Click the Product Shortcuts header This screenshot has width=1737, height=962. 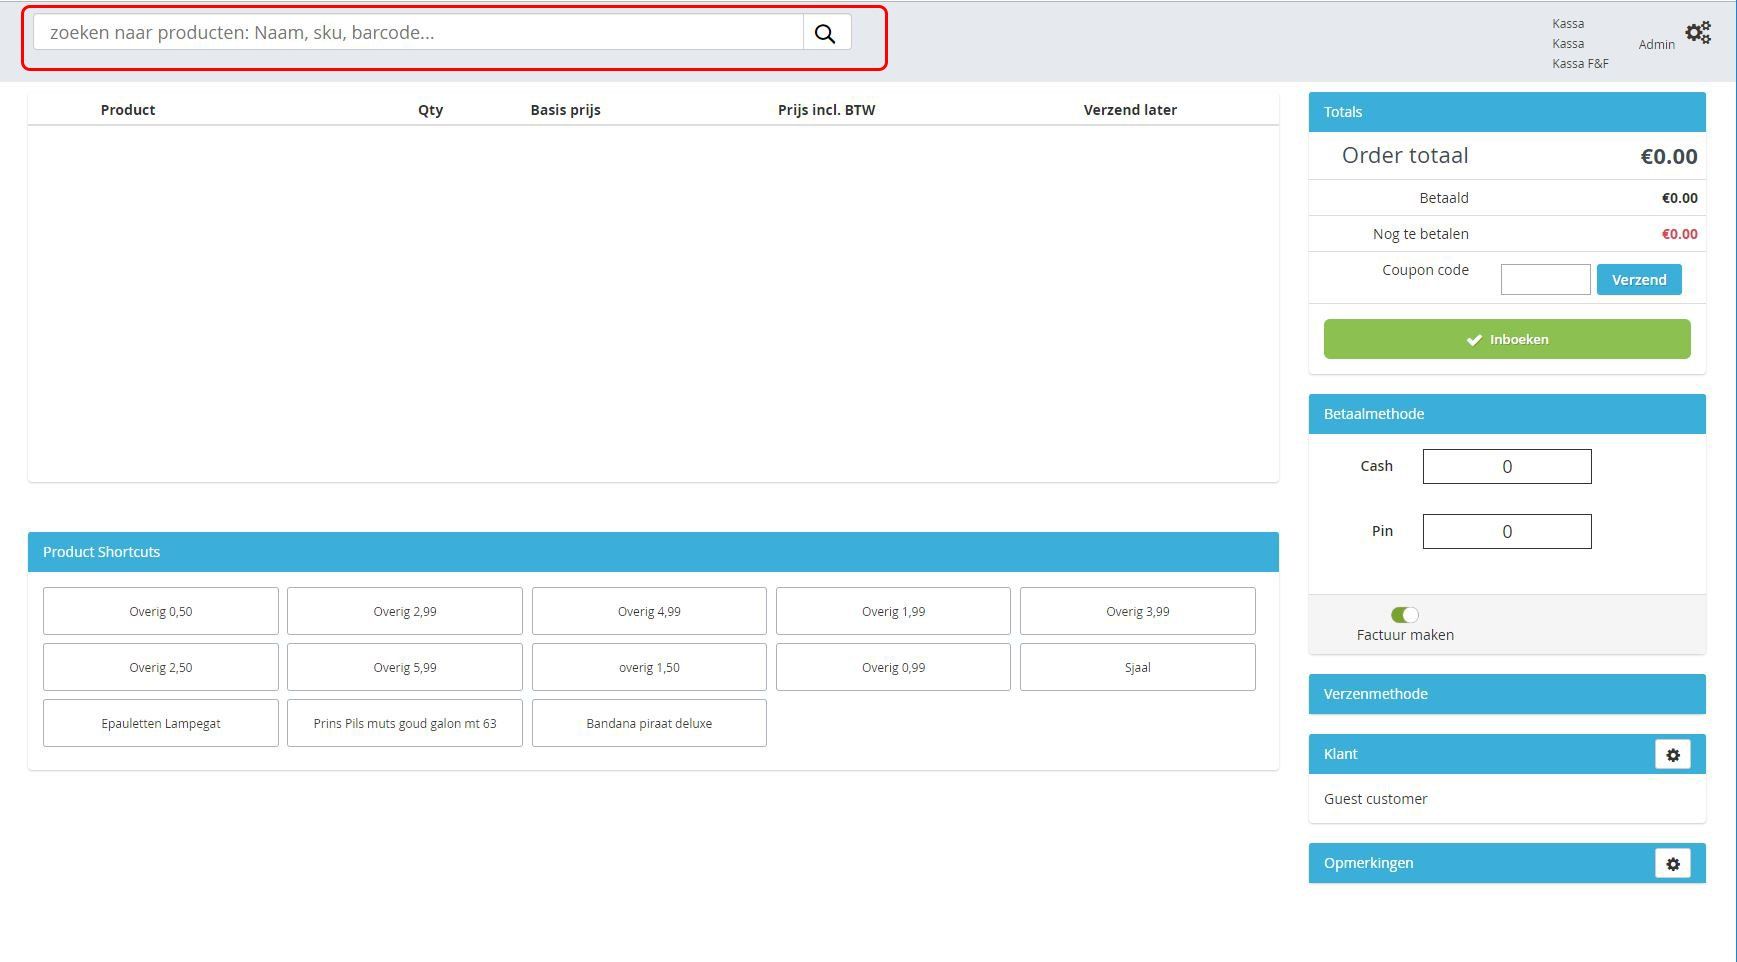tap(653, 552)
